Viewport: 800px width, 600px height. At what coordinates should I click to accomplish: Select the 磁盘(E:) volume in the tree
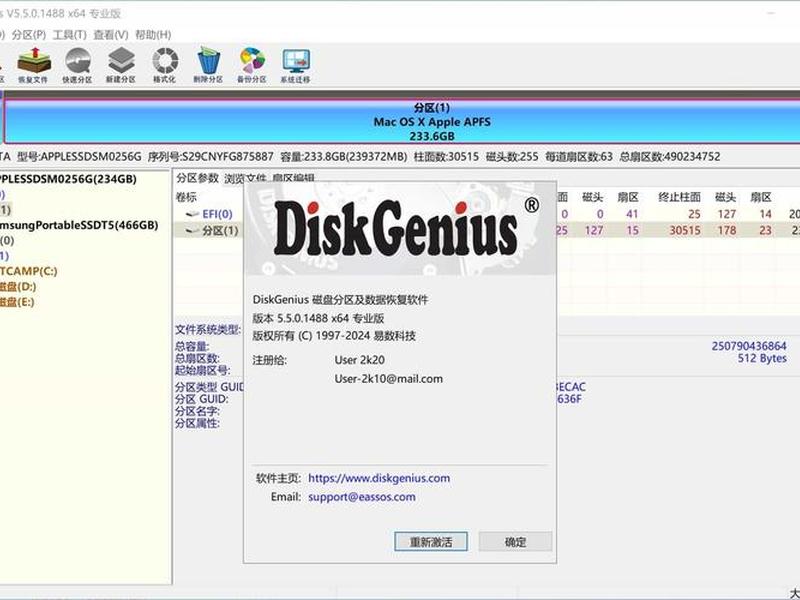[x=17, y=302]
